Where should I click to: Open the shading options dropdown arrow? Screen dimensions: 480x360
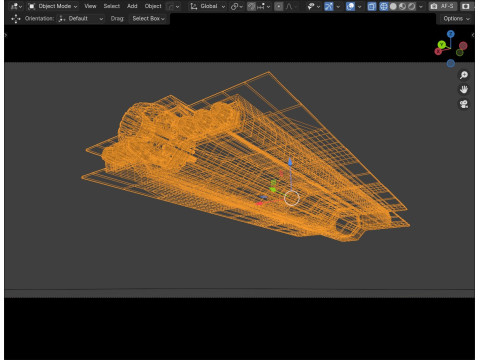click(x=421, y=6)
